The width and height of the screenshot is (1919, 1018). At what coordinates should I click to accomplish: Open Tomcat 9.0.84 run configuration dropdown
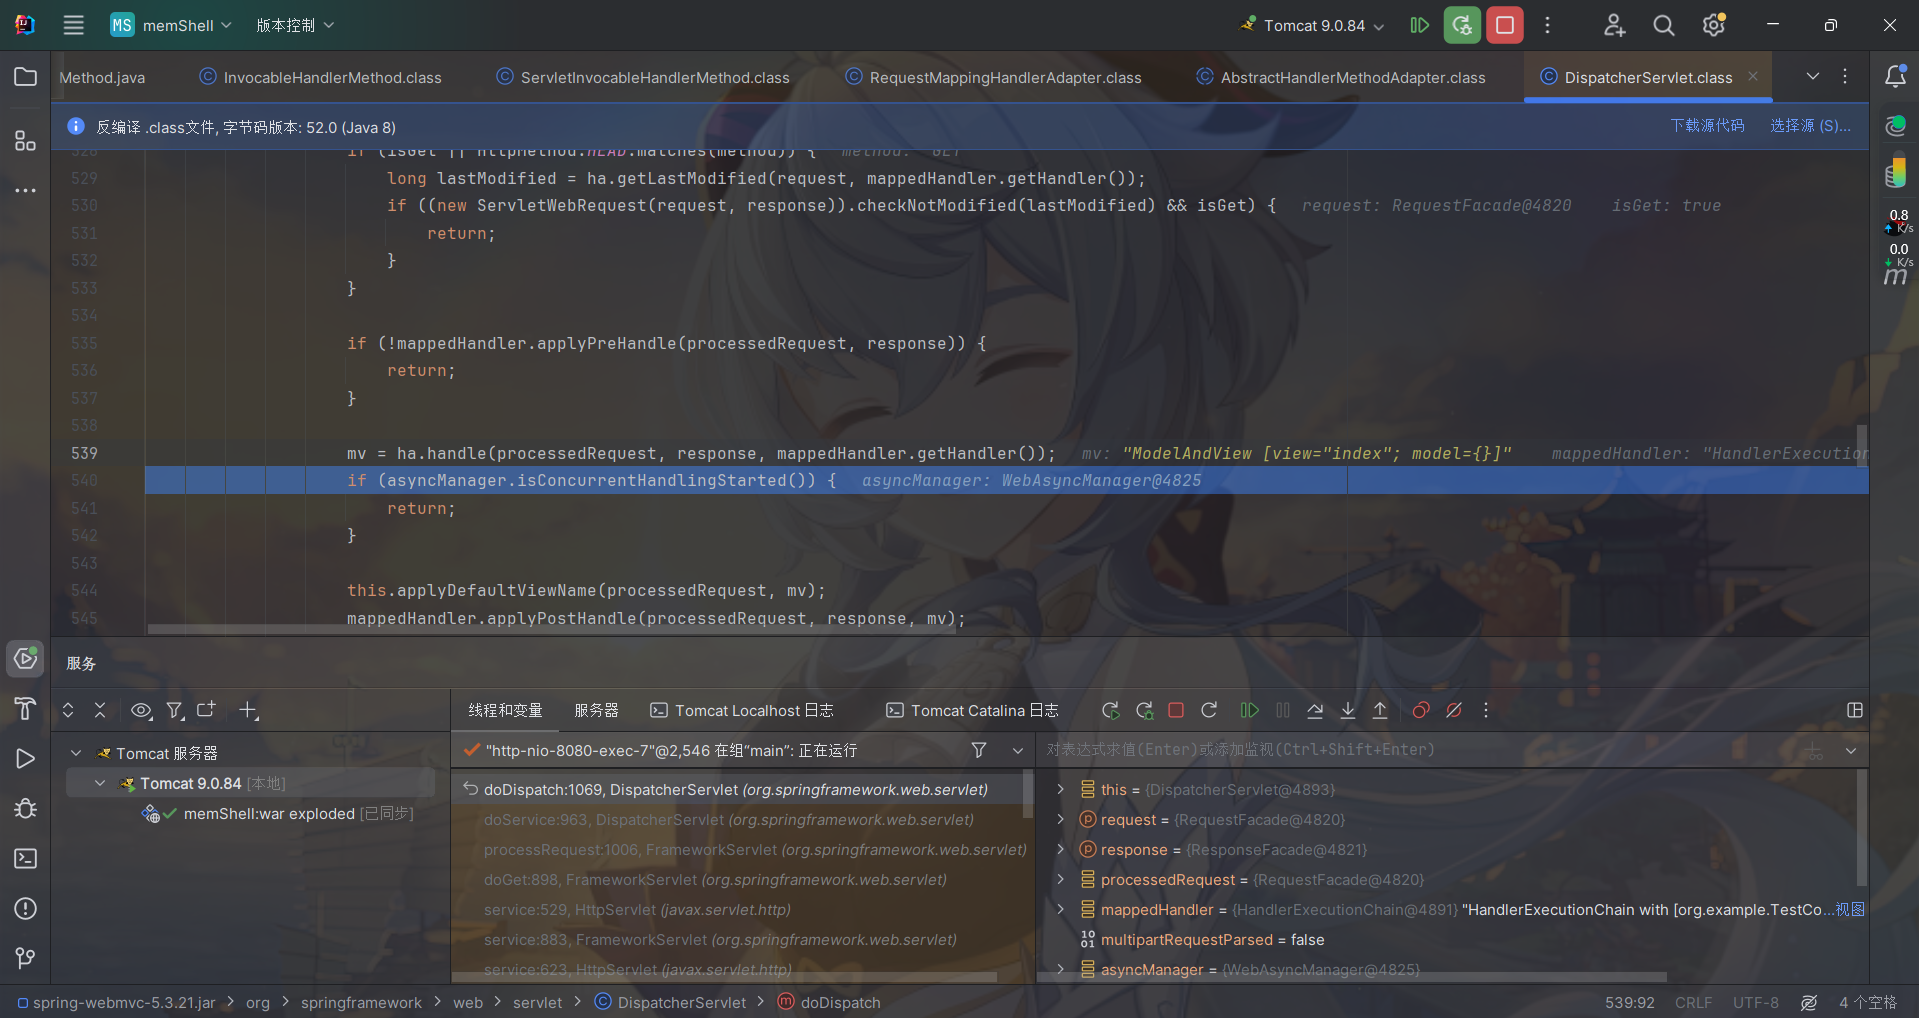coord(1312,25)
